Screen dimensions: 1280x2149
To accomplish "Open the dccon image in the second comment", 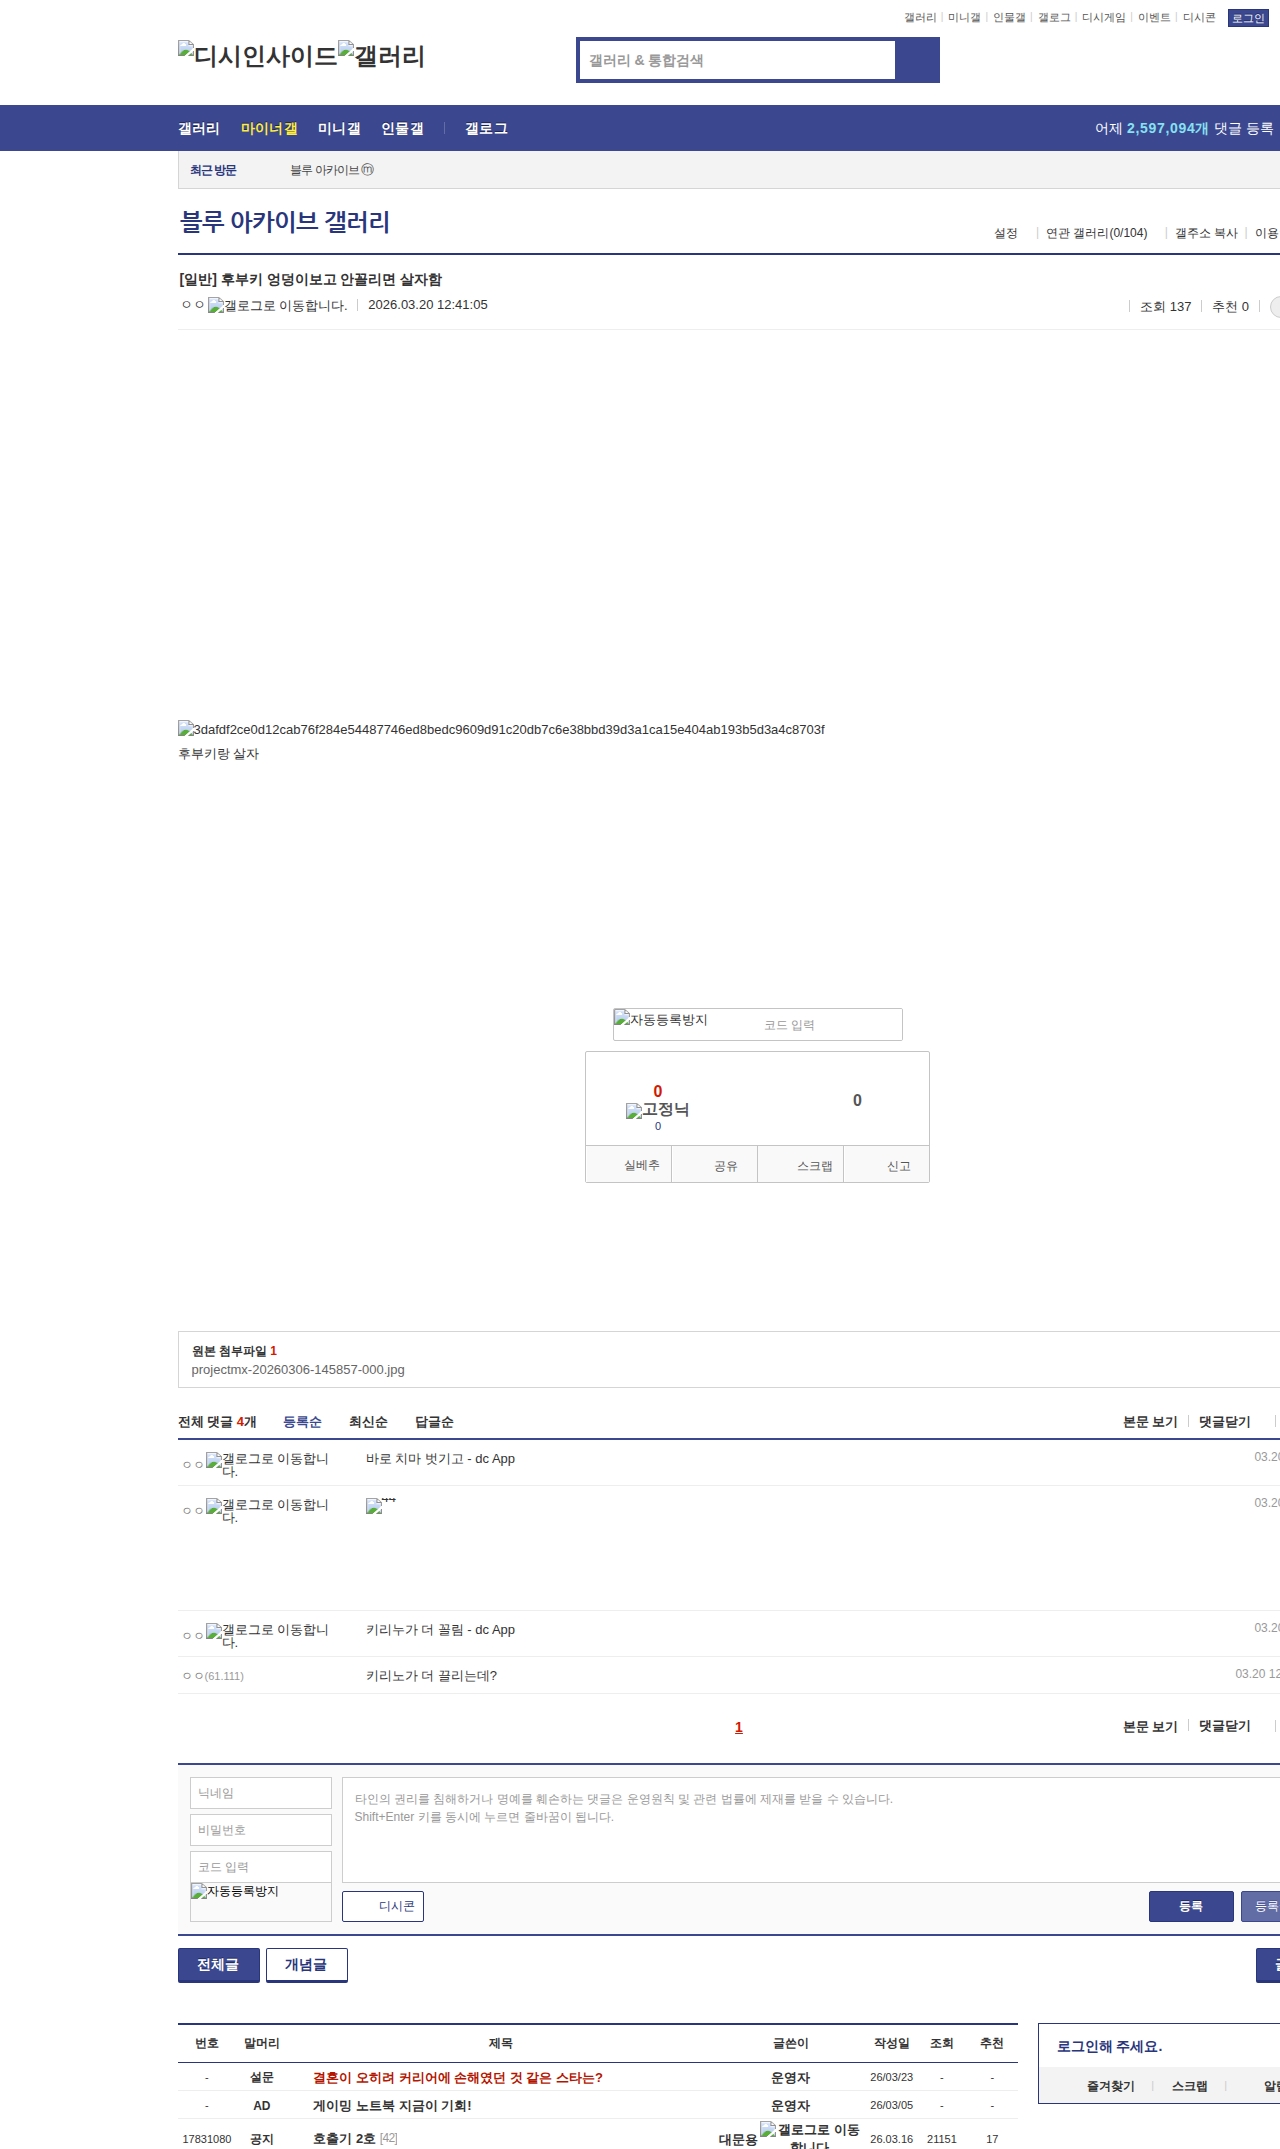I will tap(380, 1506).
